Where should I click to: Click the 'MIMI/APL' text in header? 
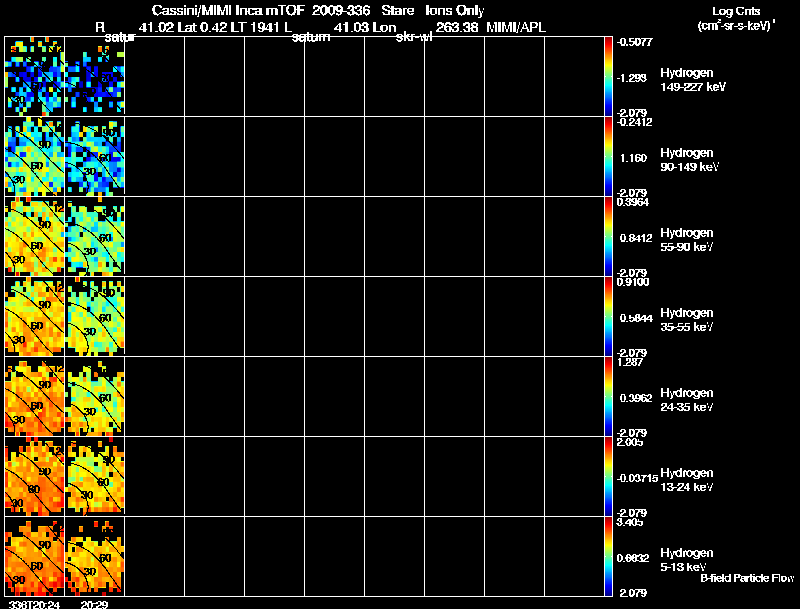[516, 28]
